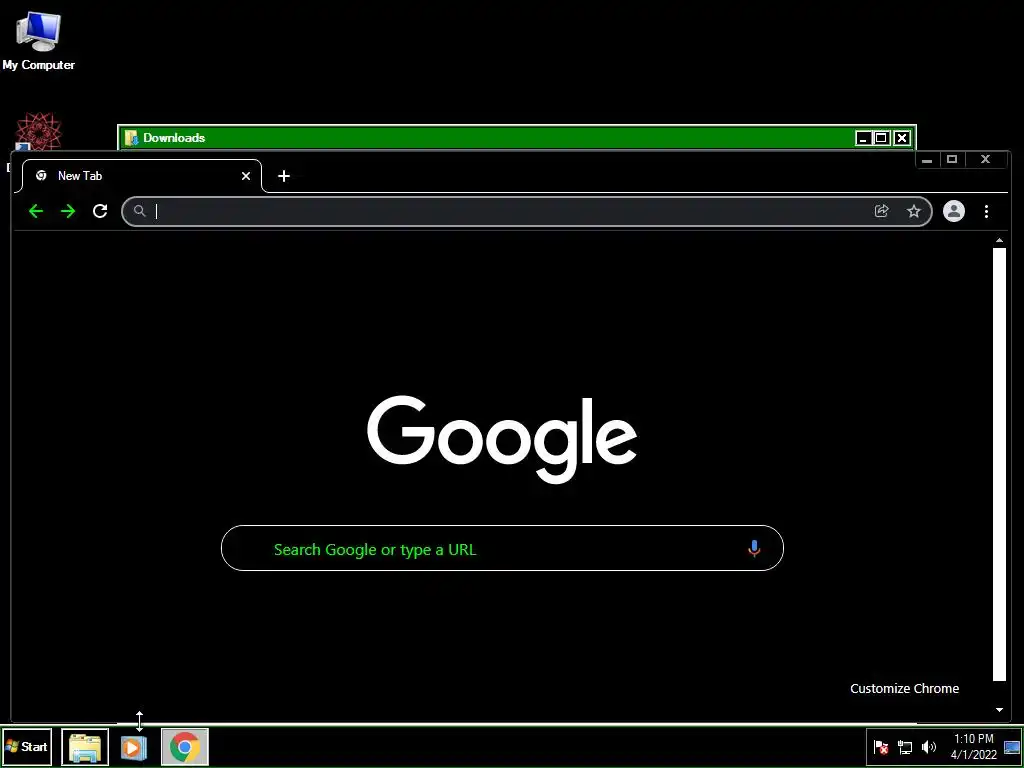This screenshot has height=768, width=1024.
Task: Open Customize Chrome
Action: pos(904,688)
